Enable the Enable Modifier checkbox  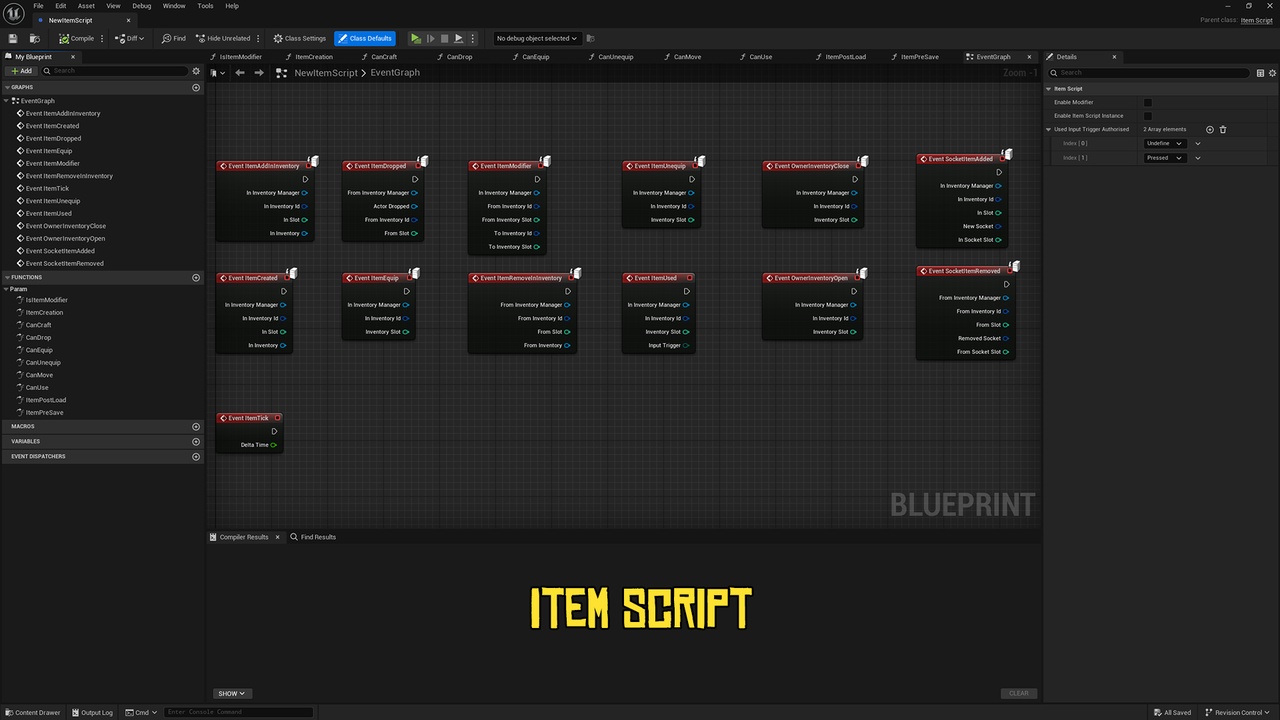click(x=1148, y=102)
